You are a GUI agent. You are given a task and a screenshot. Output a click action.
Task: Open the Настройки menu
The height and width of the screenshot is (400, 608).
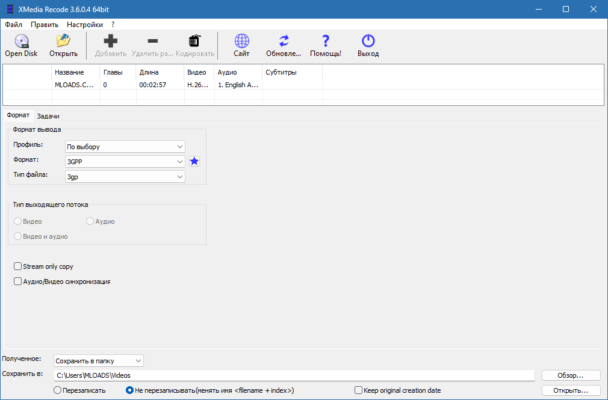[85, 24]
